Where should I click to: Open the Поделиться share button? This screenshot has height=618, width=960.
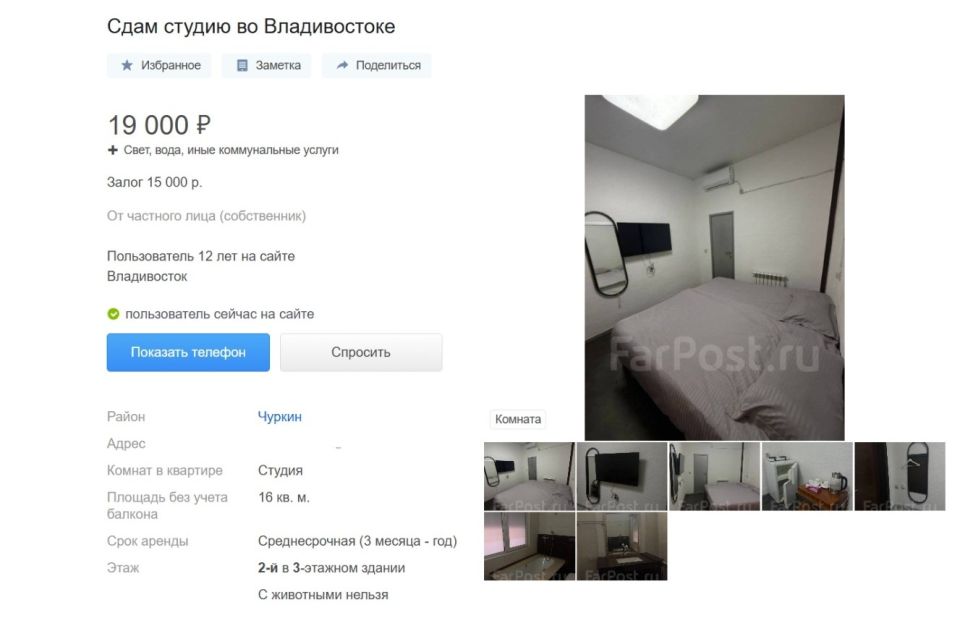tap(377, 66)
